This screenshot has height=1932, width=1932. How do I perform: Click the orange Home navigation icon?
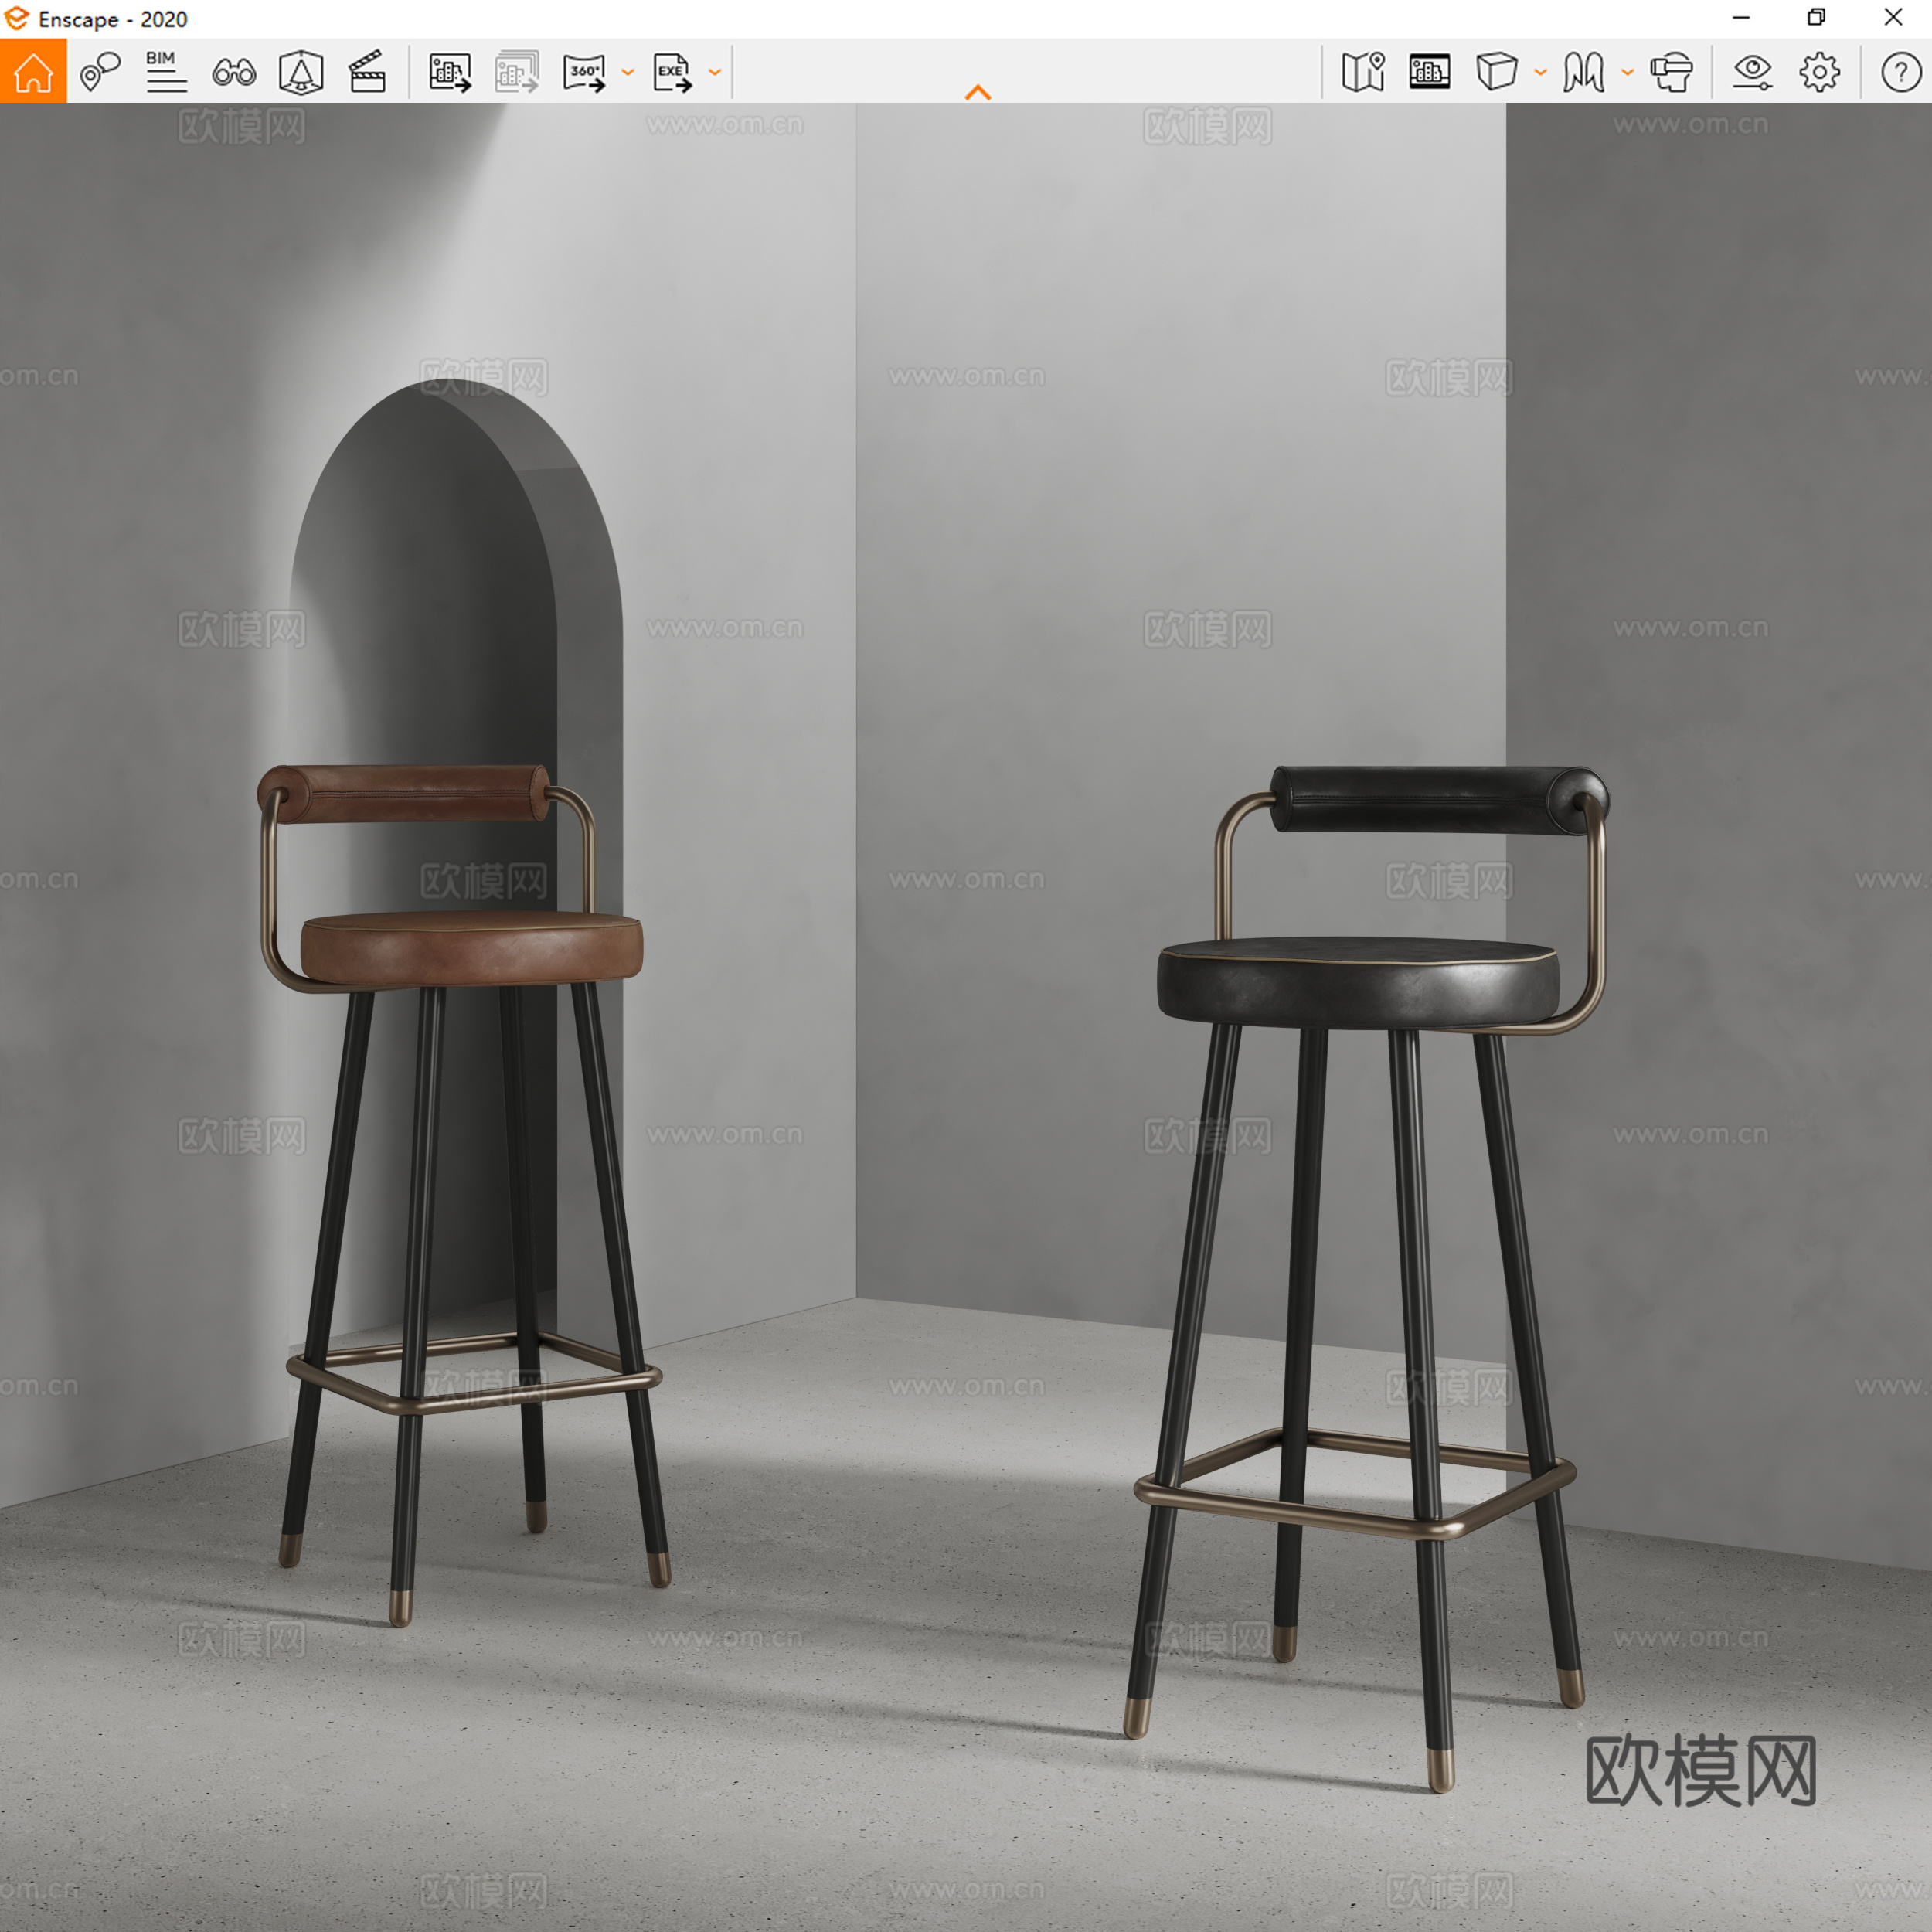point(33,72)
